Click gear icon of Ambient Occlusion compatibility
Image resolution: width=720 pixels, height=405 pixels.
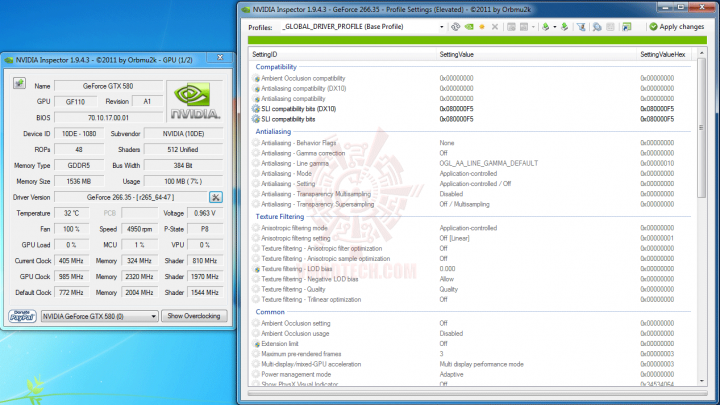[x=256, y=79]
